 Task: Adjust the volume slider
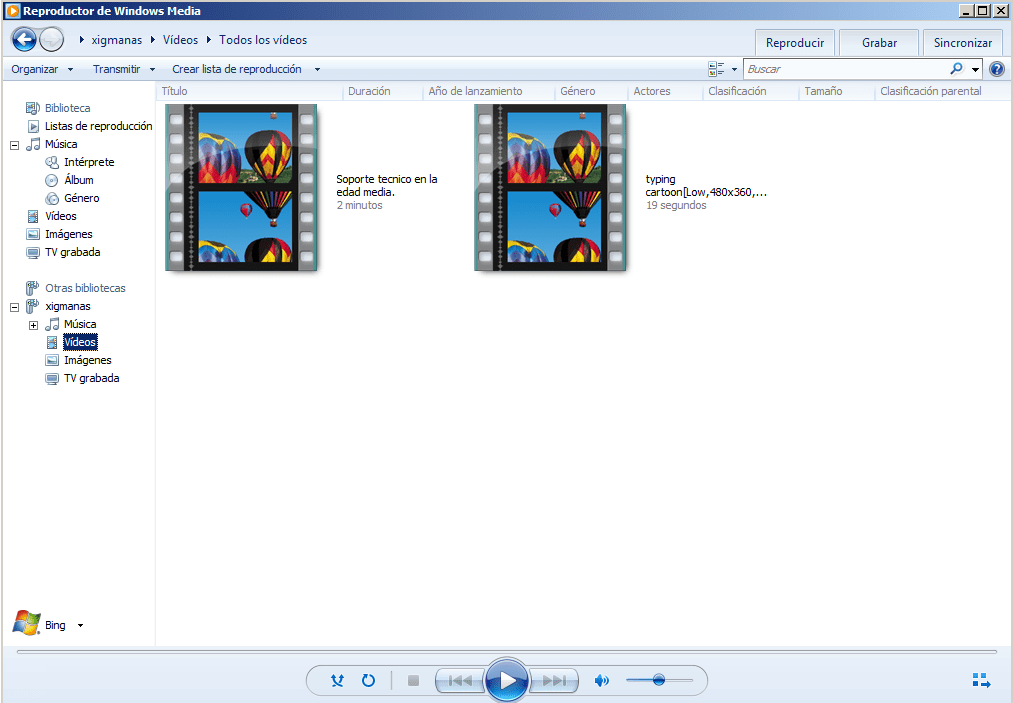(659, 680)
